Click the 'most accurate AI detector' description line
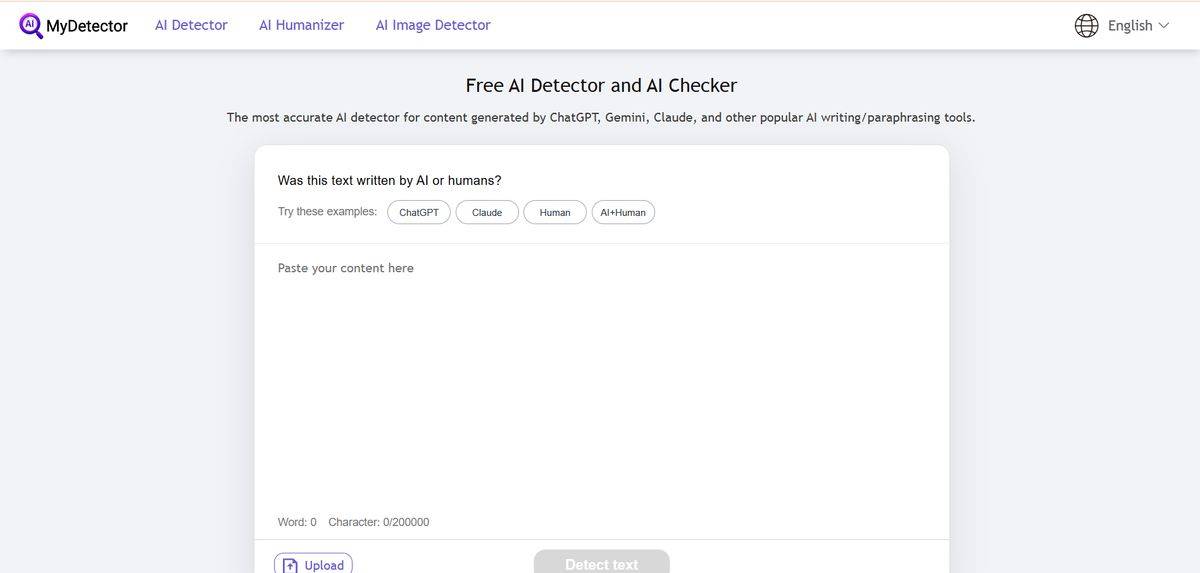Image resolution: width=1200 pixels, height=573 pixels. click(x=601, y=117)
